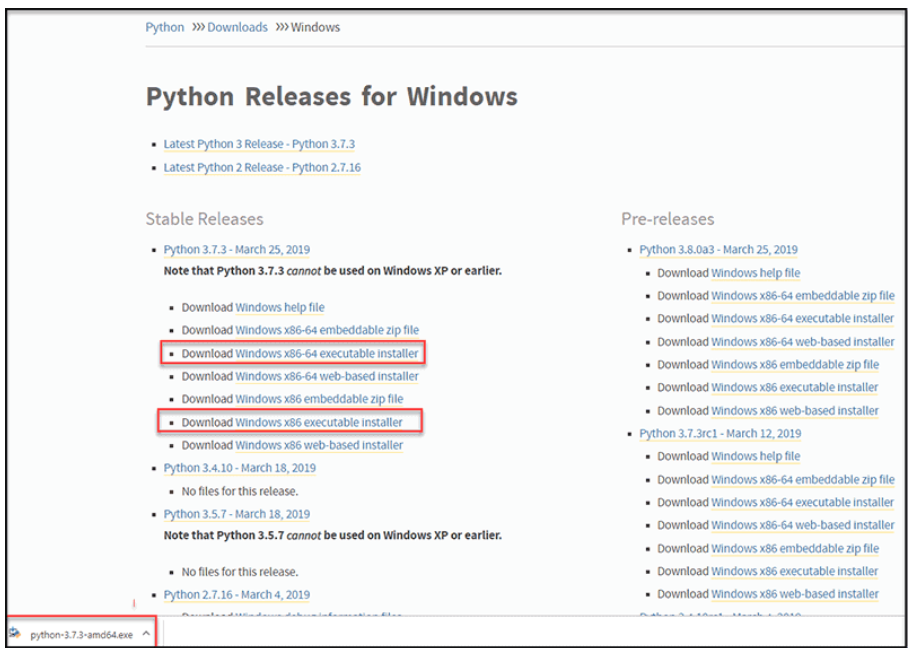Image resolution: width=918 pixels, height=656 pixels.
Task: Open pre-release Python 3.7.3rc1 - March 12, 2019
Action: pos(720,433)
